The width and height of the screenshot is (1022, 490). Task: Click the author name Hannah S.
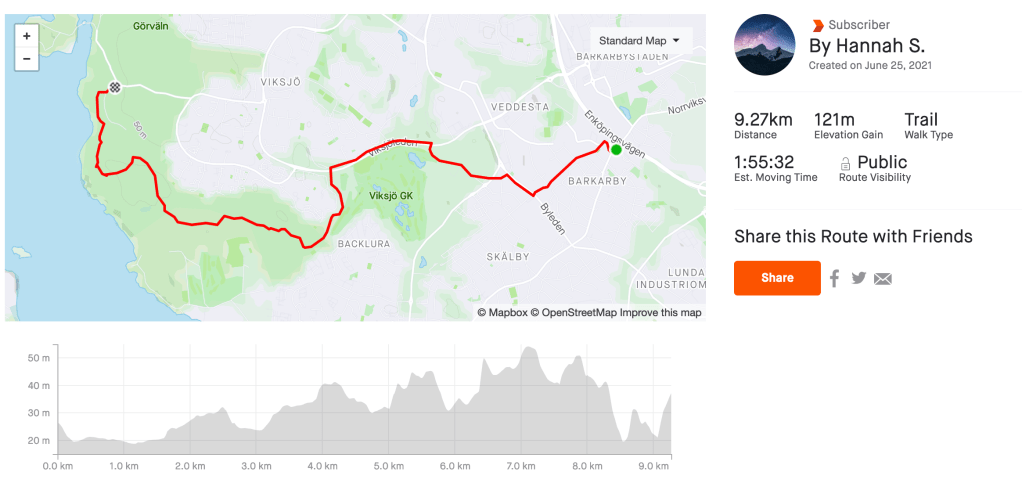[x=865, y=46]
